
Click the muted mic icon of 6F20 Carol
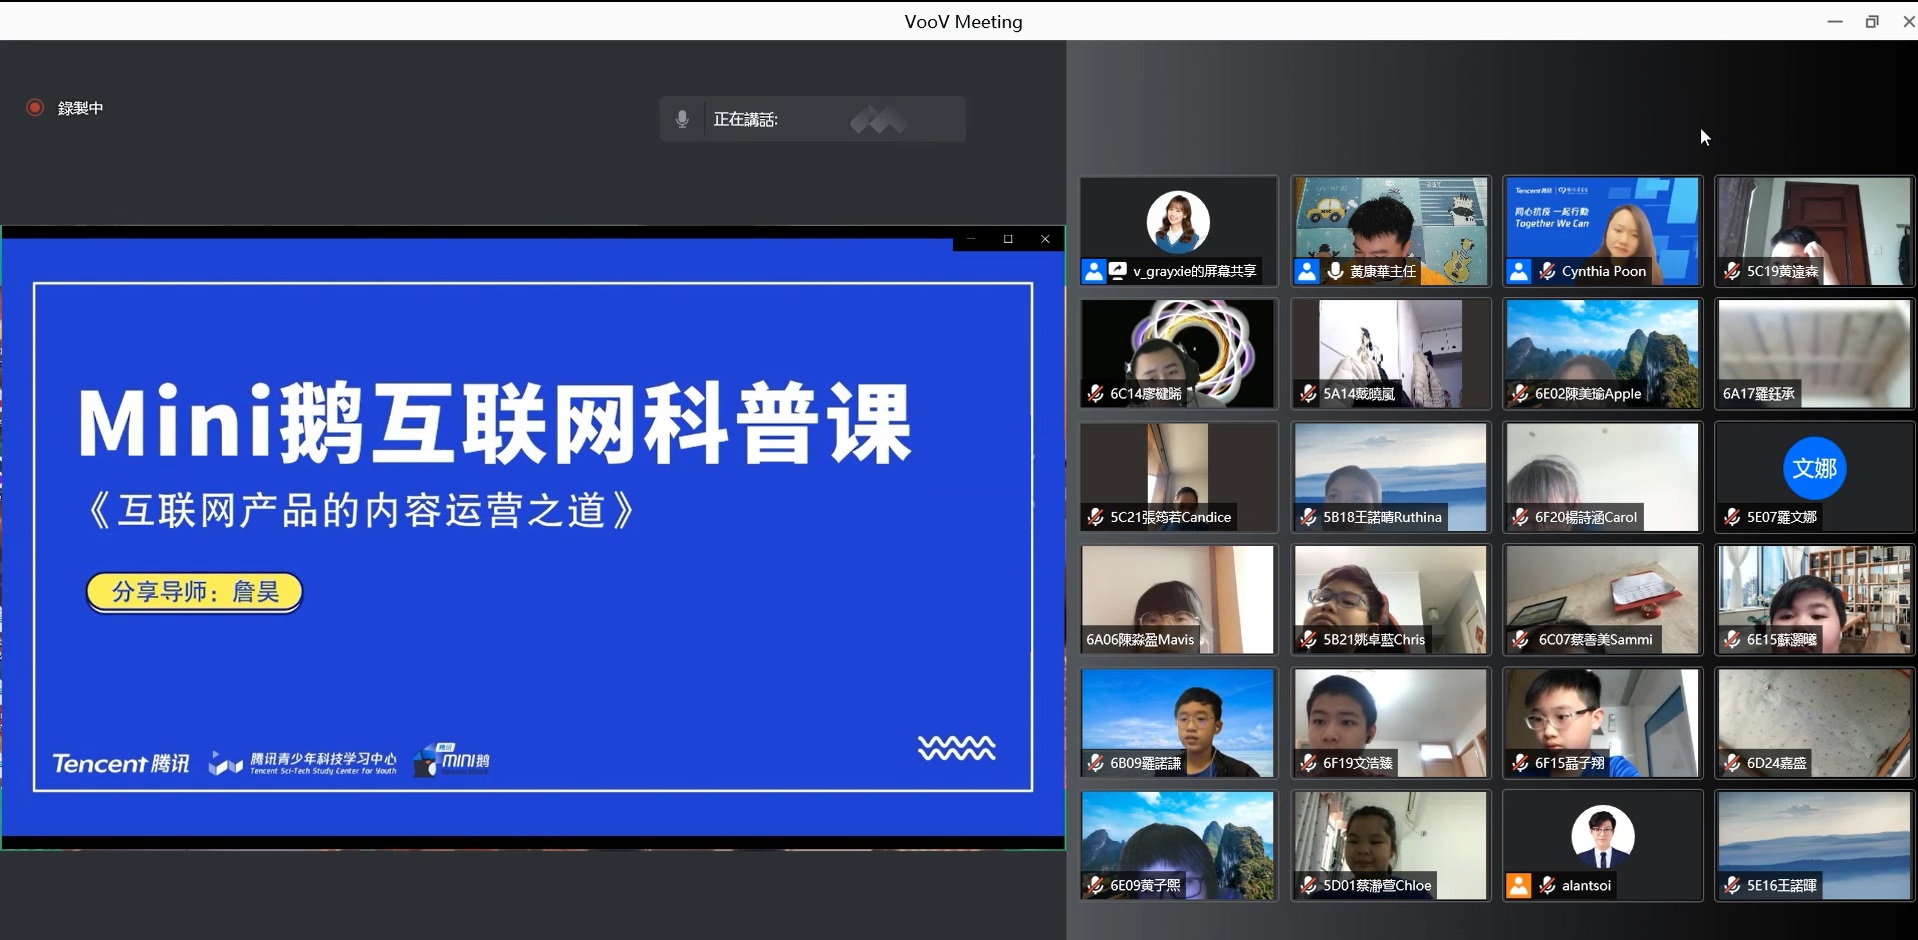click(x=1520, y=517)
